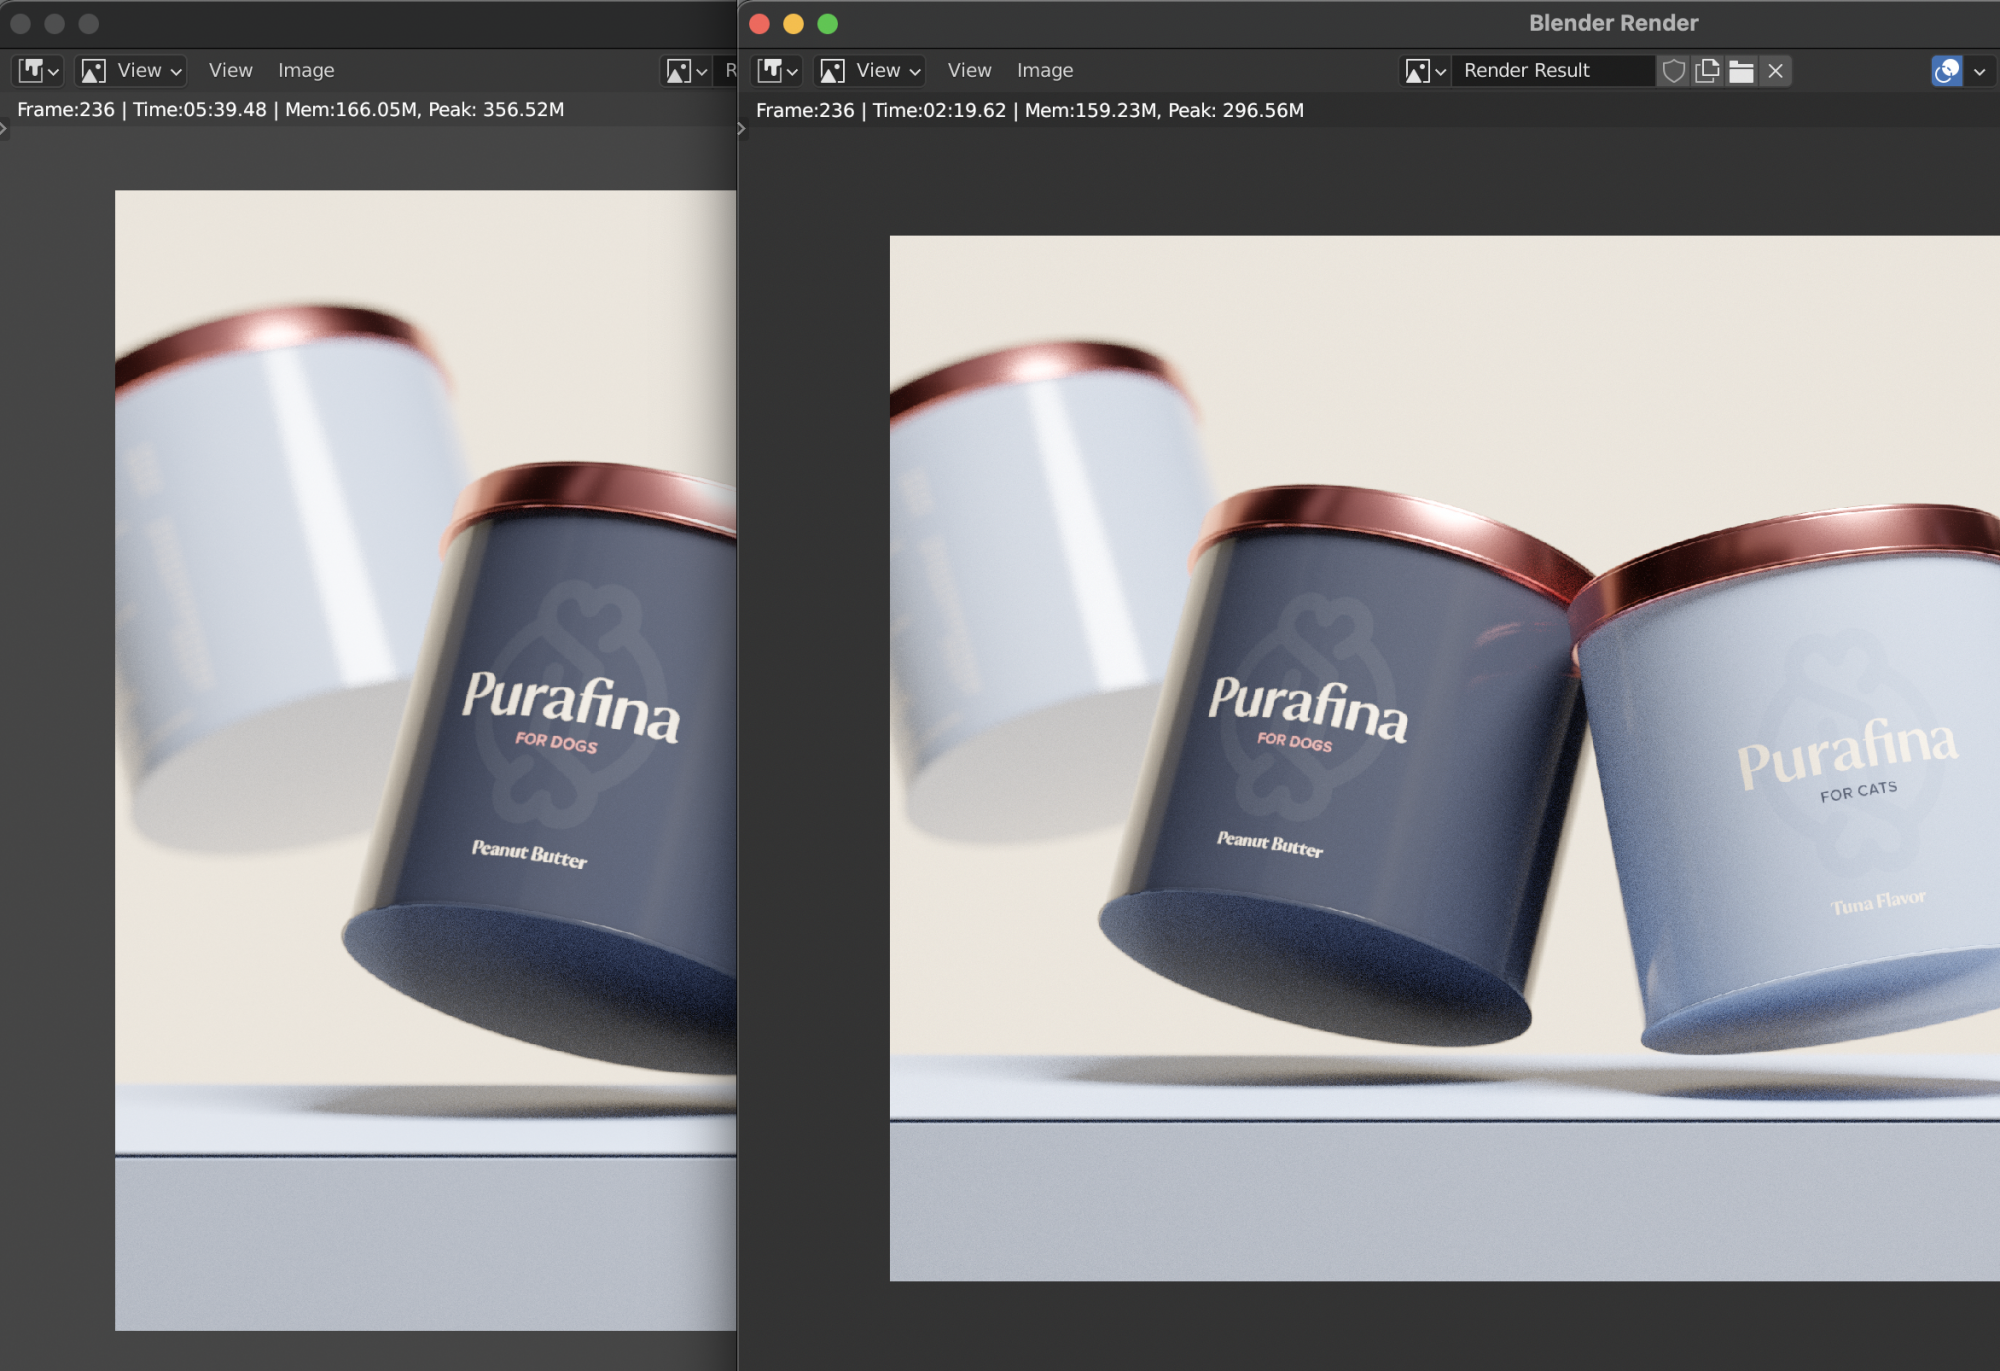Open the View mode dropdown in the left window

coord(131,71)
